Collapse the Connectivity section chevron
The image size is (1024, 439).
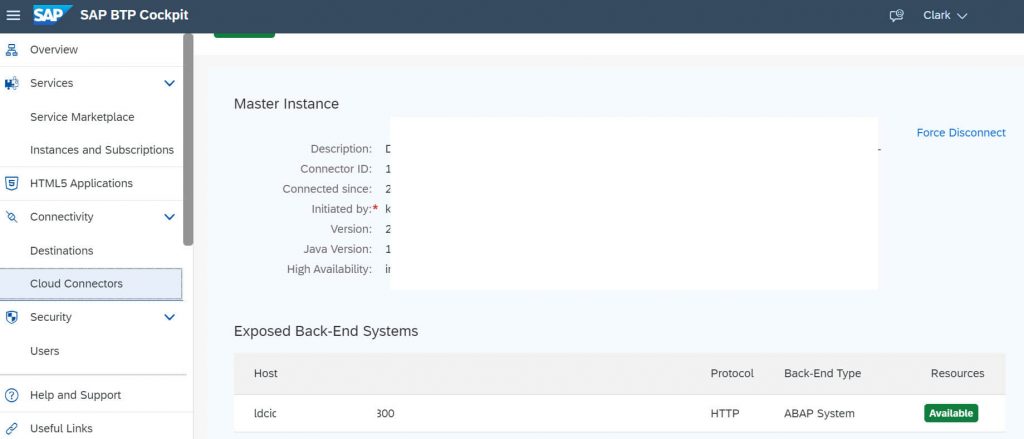pos(169,217)
